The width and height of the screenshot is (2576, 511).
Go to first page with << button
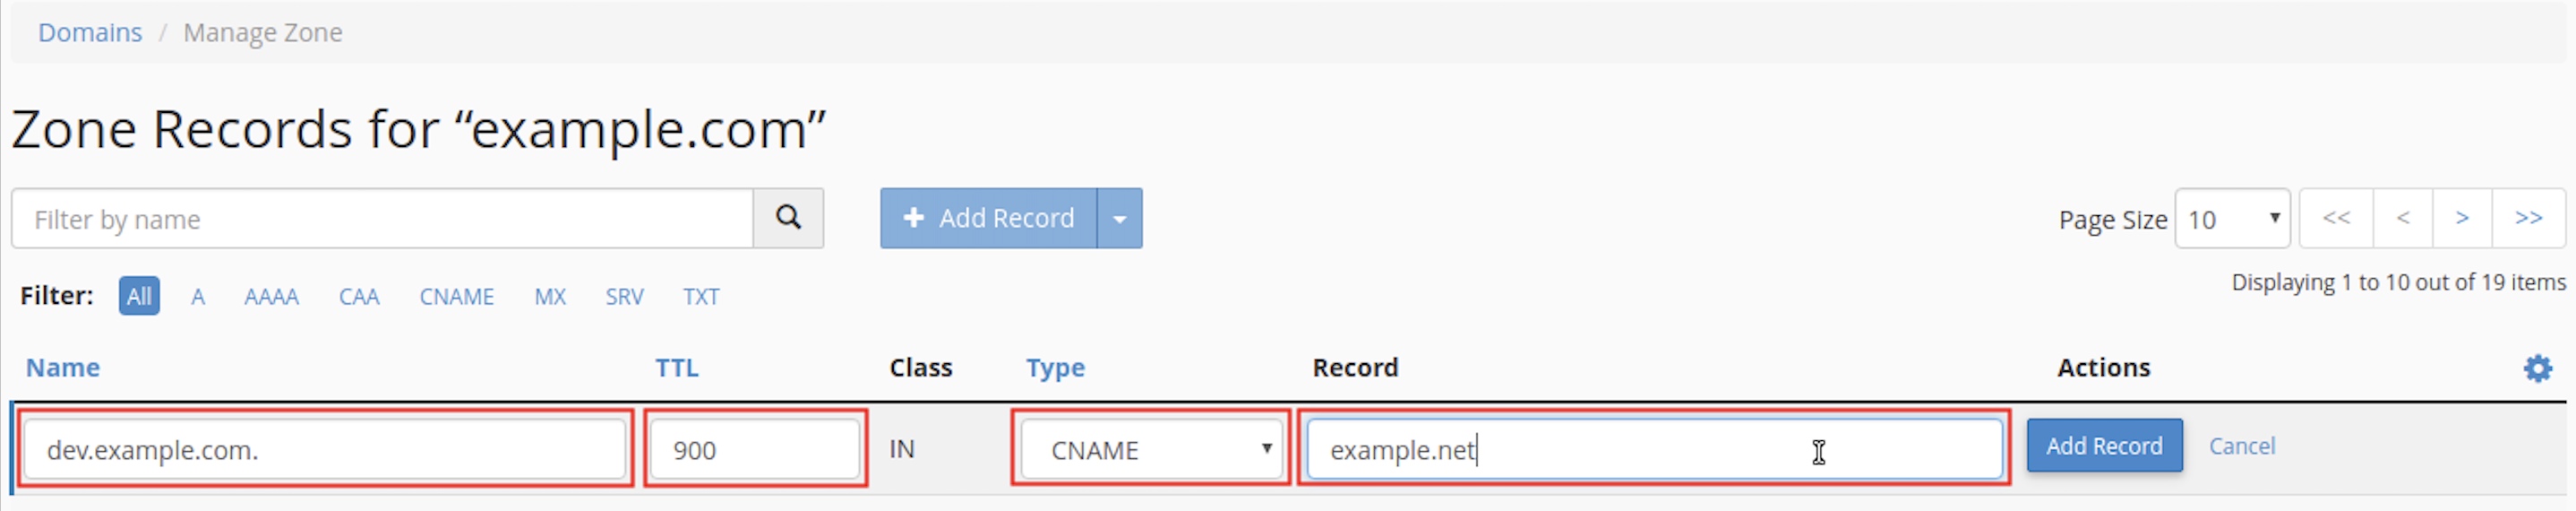(2335, 218)
